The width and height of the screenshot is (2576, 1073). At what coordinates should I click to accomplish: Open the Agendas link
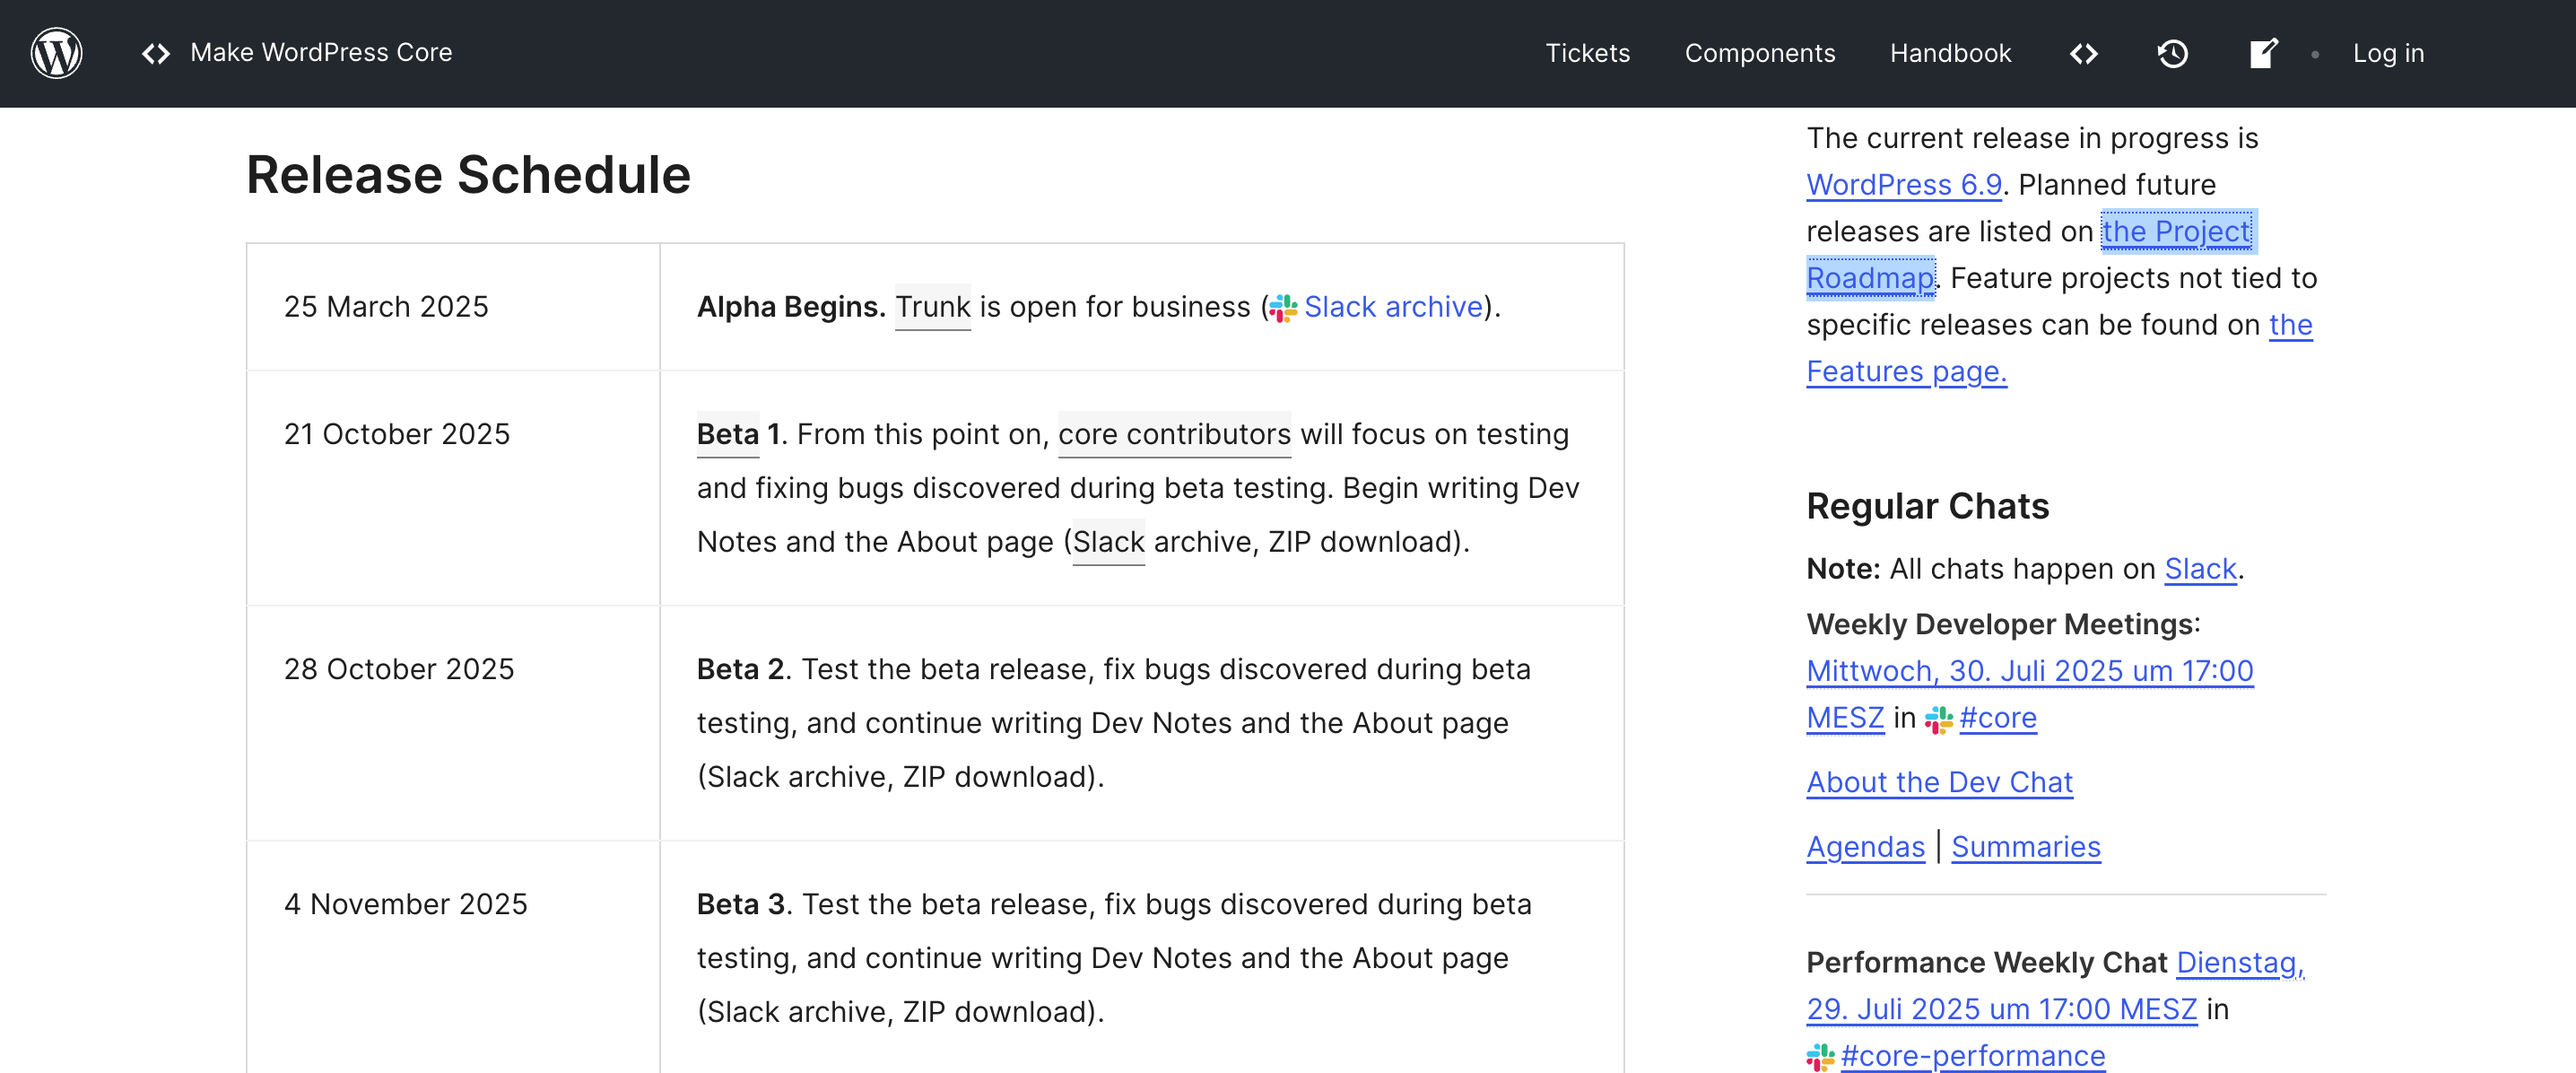pyautogui.click(x=1865, y=847)
